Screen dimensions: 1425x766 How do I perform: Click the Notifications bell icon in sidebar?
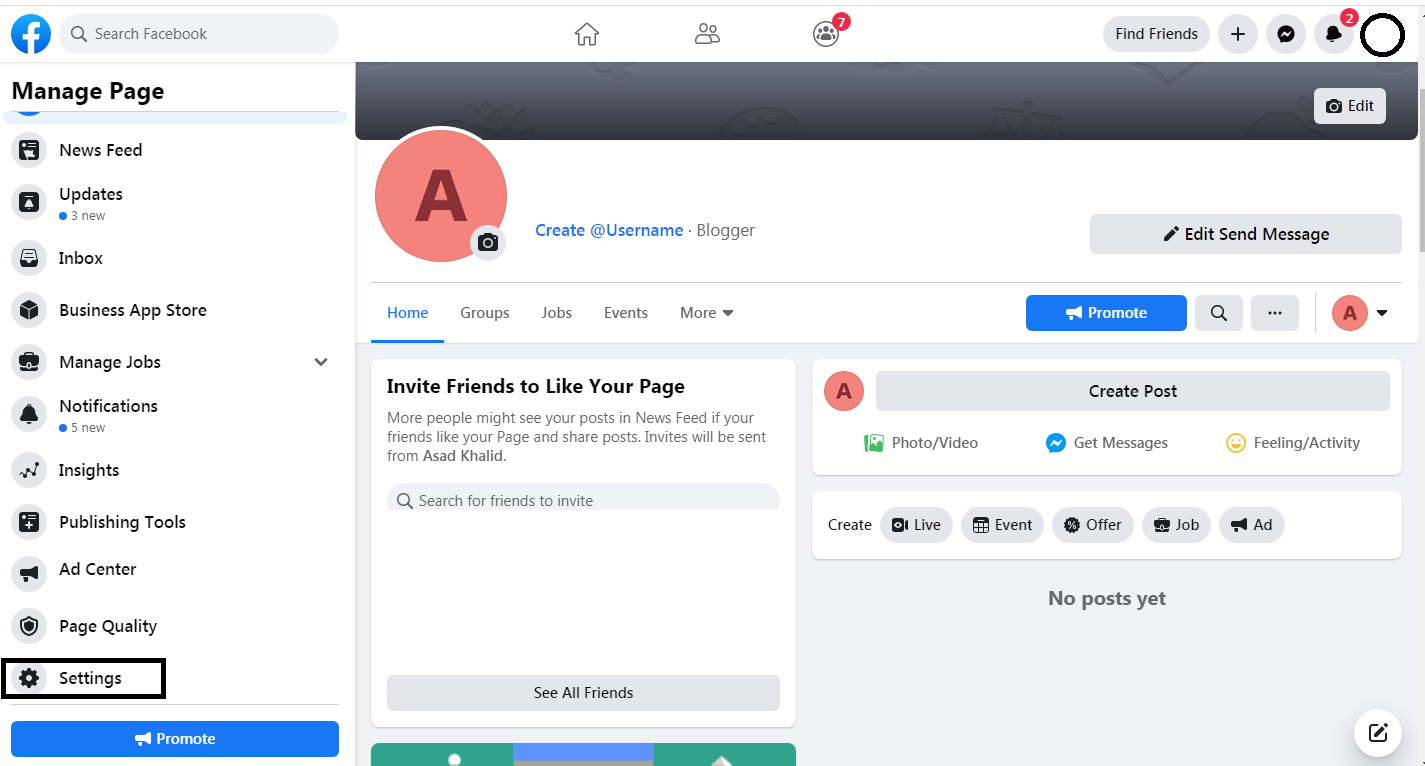[x=29, y=414]
